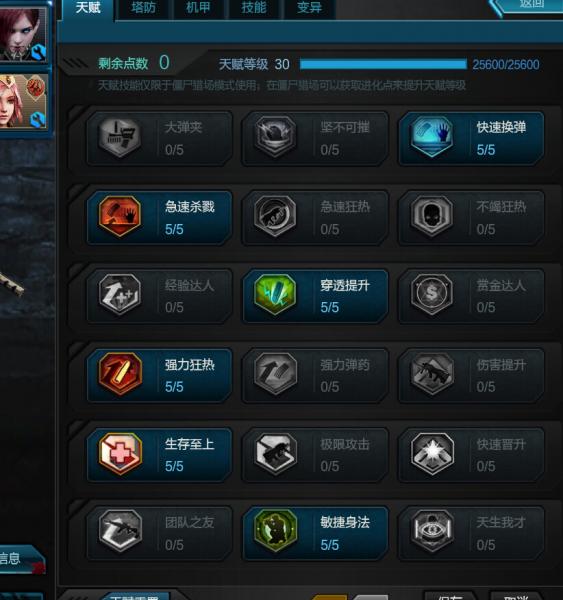
Task: Select the red-haired character portrait
Action: (x=23, y=34)
